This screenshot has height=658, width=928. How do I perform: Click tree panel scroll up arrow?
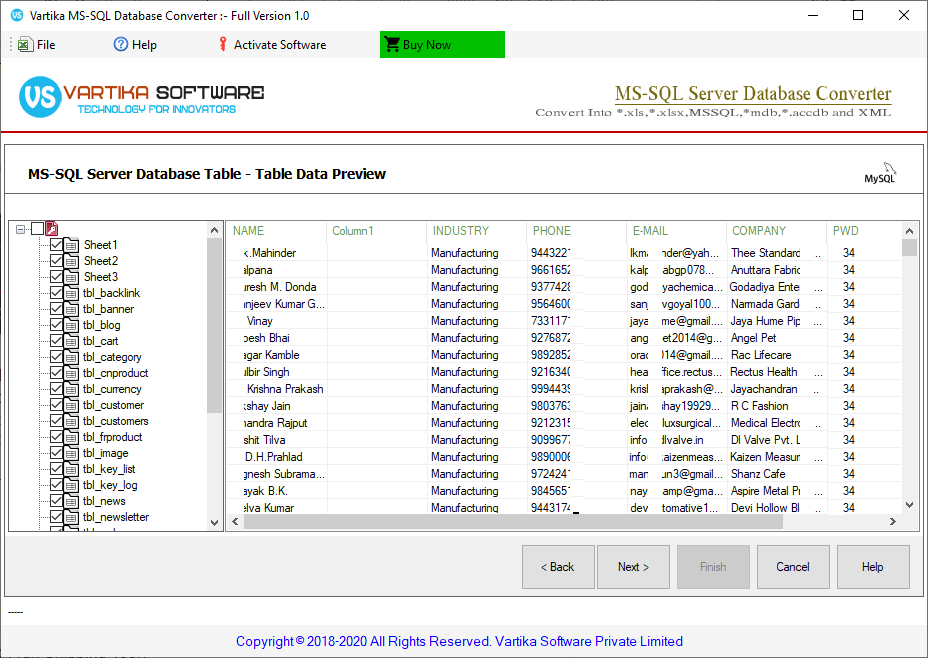[214, 230]
